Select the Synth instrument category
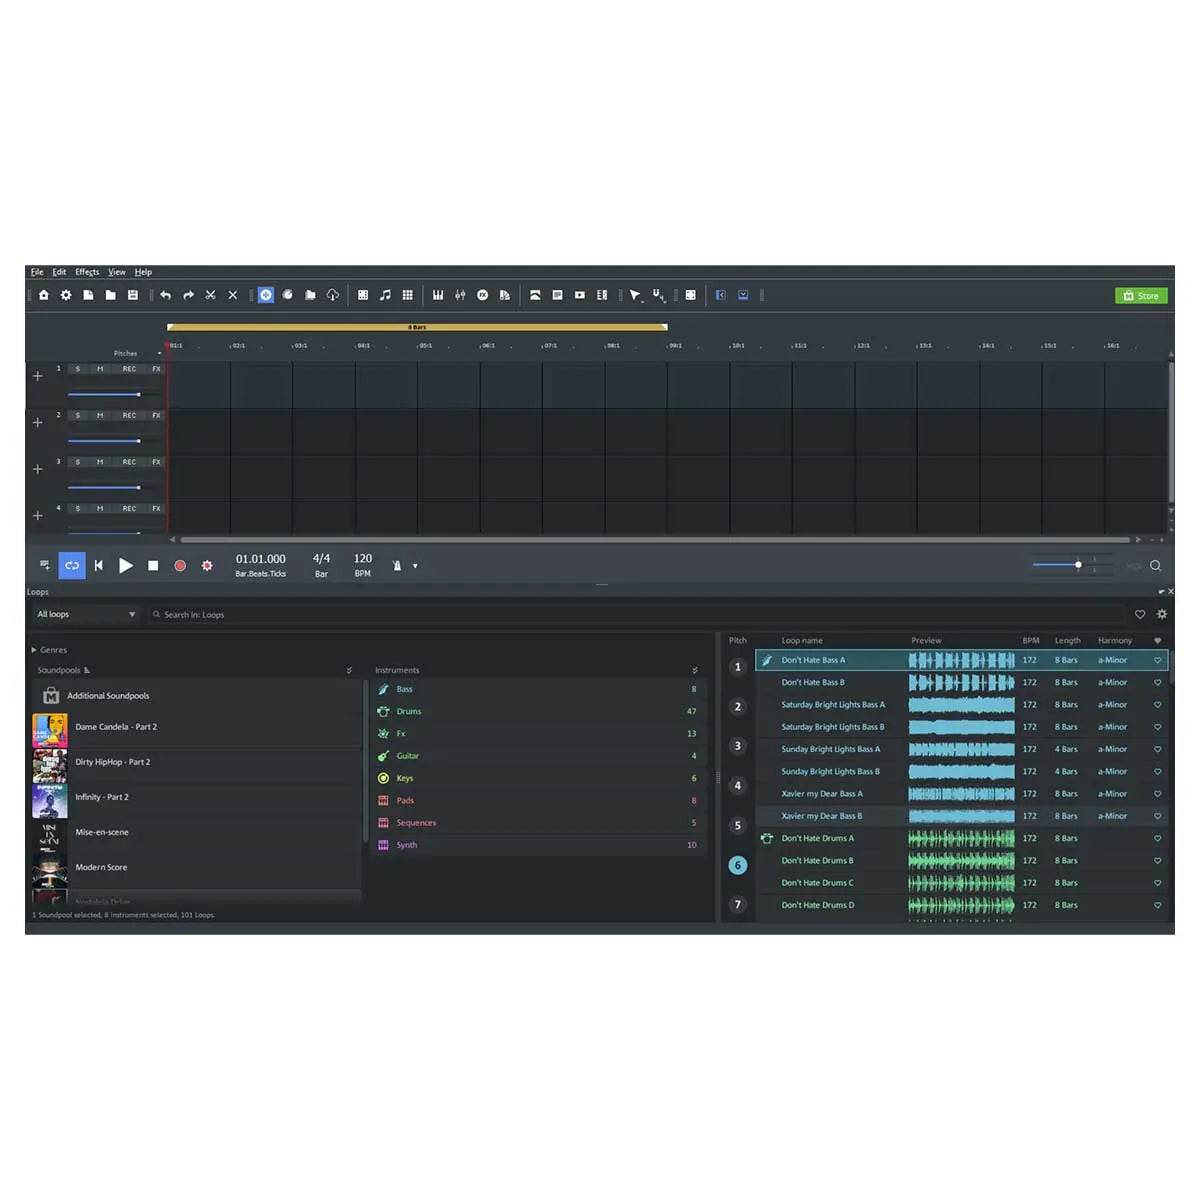 tap(405, 845)
